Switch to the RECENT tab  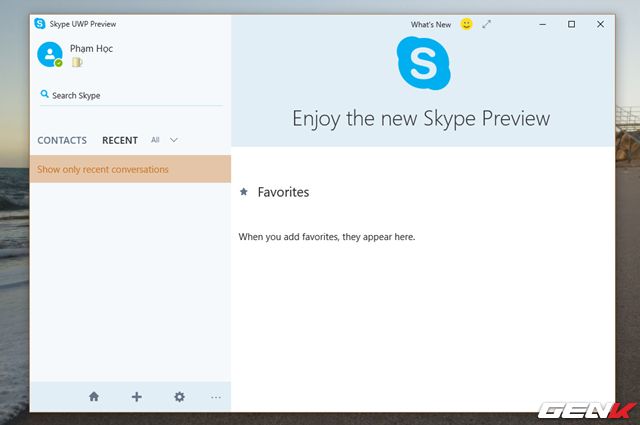(120, 140)
